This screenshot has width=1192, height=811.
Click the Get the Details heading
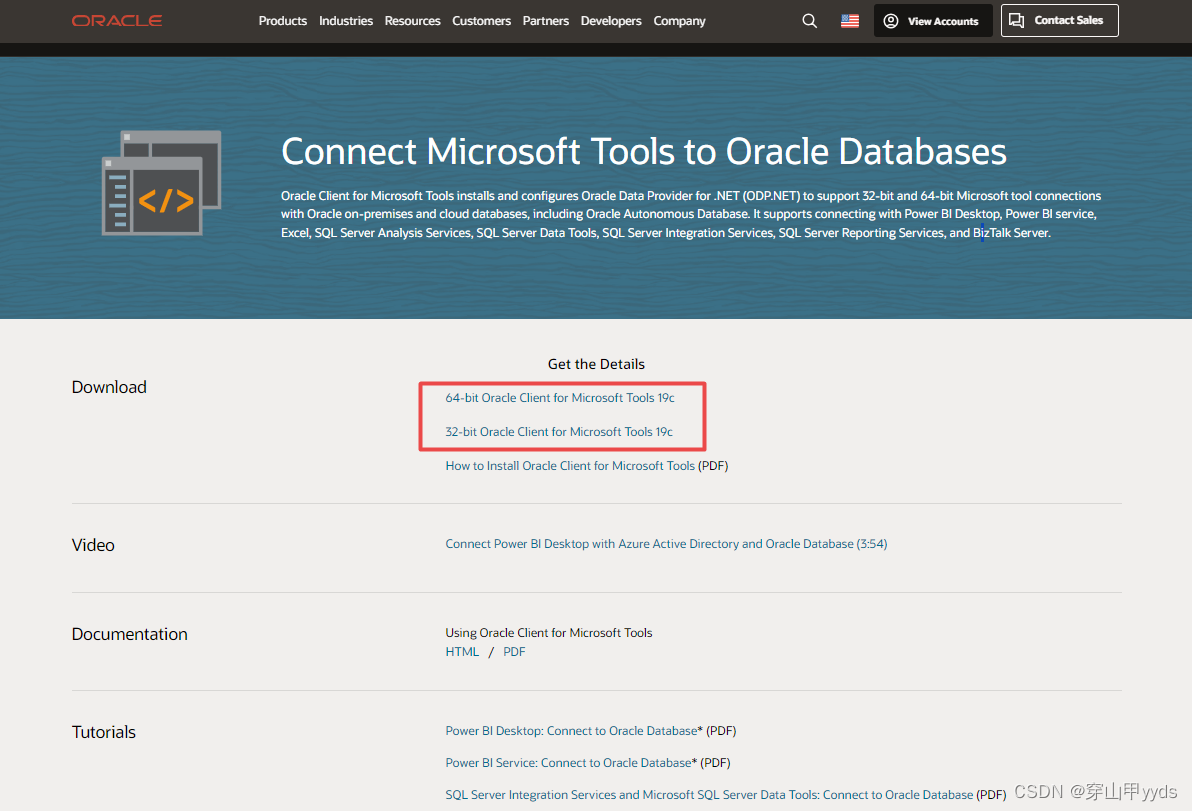[x=596, y=364]
